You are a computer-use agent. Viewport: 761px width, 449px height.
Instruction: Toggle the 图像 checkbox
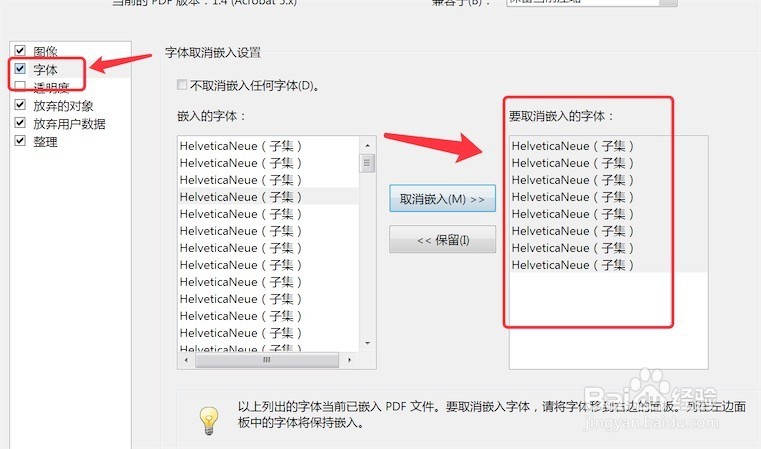(x=20, y=50)
